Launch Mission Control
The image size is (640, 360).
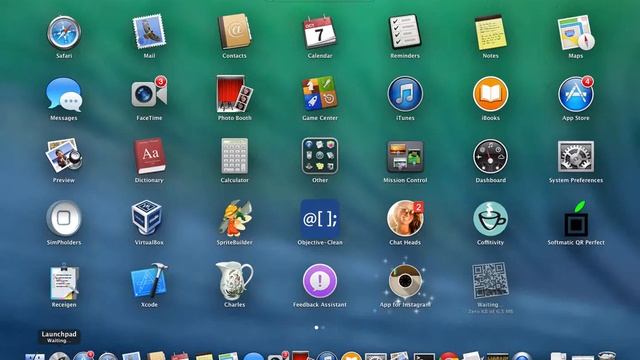[x=405, y=157]
